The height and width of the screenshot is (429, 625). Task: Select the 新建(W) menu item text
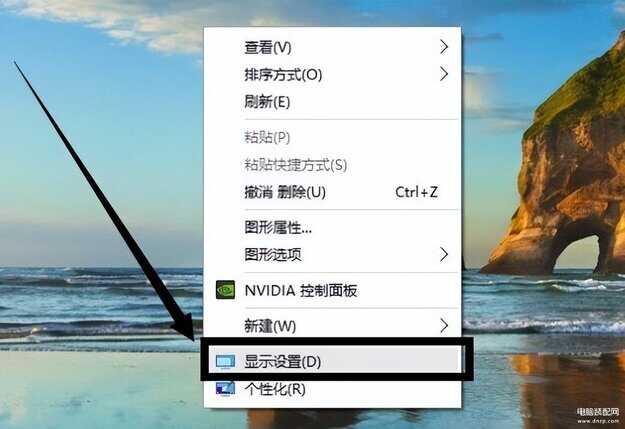tap(270, 326)
